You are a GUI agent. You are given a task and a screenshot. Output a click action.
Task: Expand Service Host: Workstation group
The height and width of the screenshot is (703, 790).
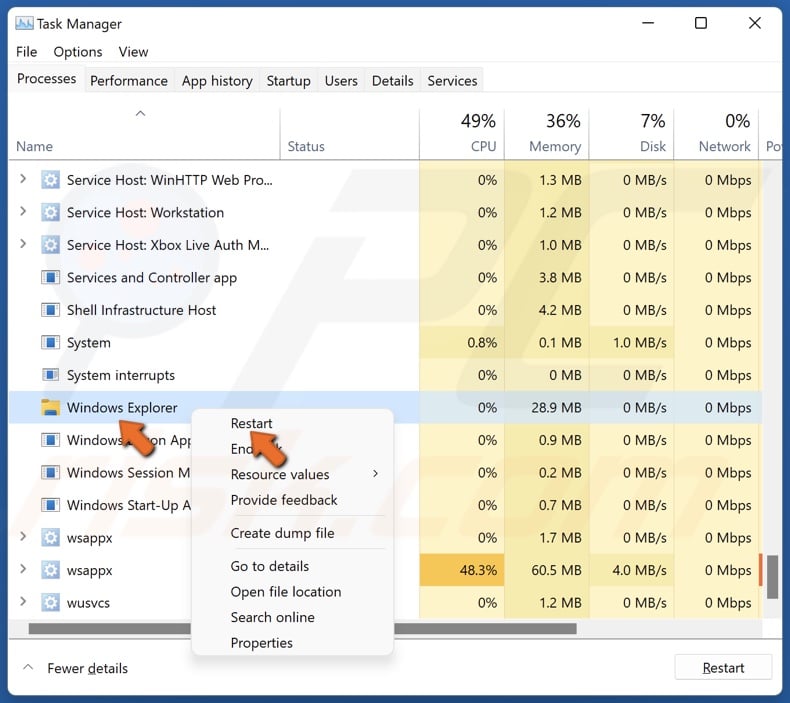click(23, 211)
